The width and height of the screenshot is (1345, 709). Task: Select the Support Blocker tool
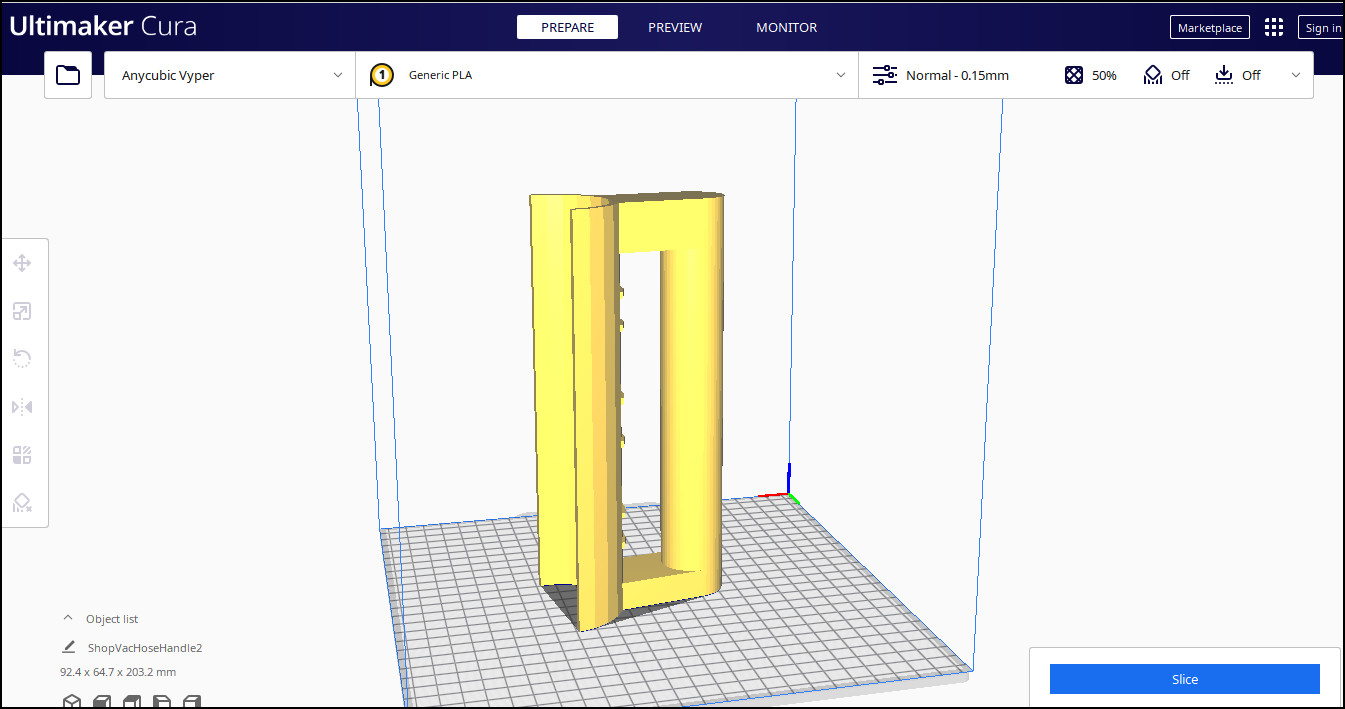click(x=22, y=503)
